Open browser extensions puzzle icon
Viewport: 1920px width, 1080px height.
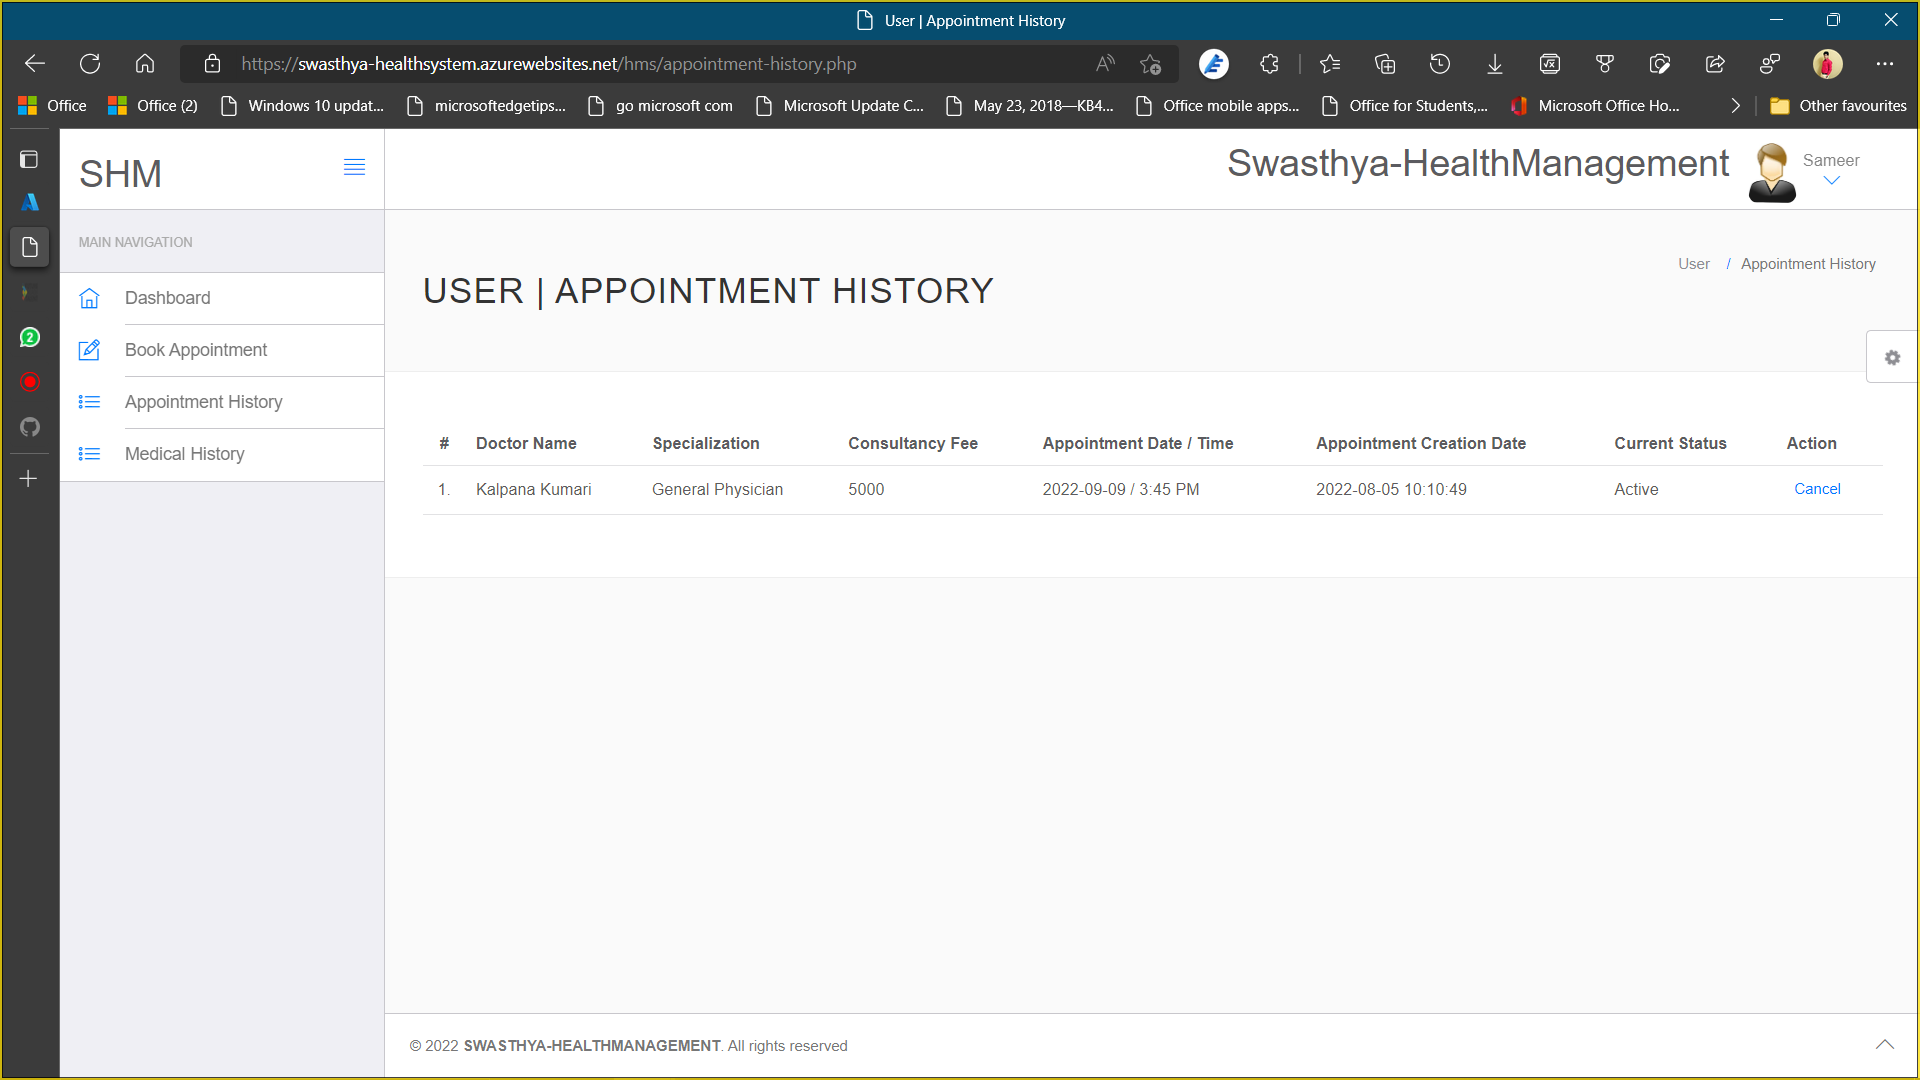point(1269,64)
